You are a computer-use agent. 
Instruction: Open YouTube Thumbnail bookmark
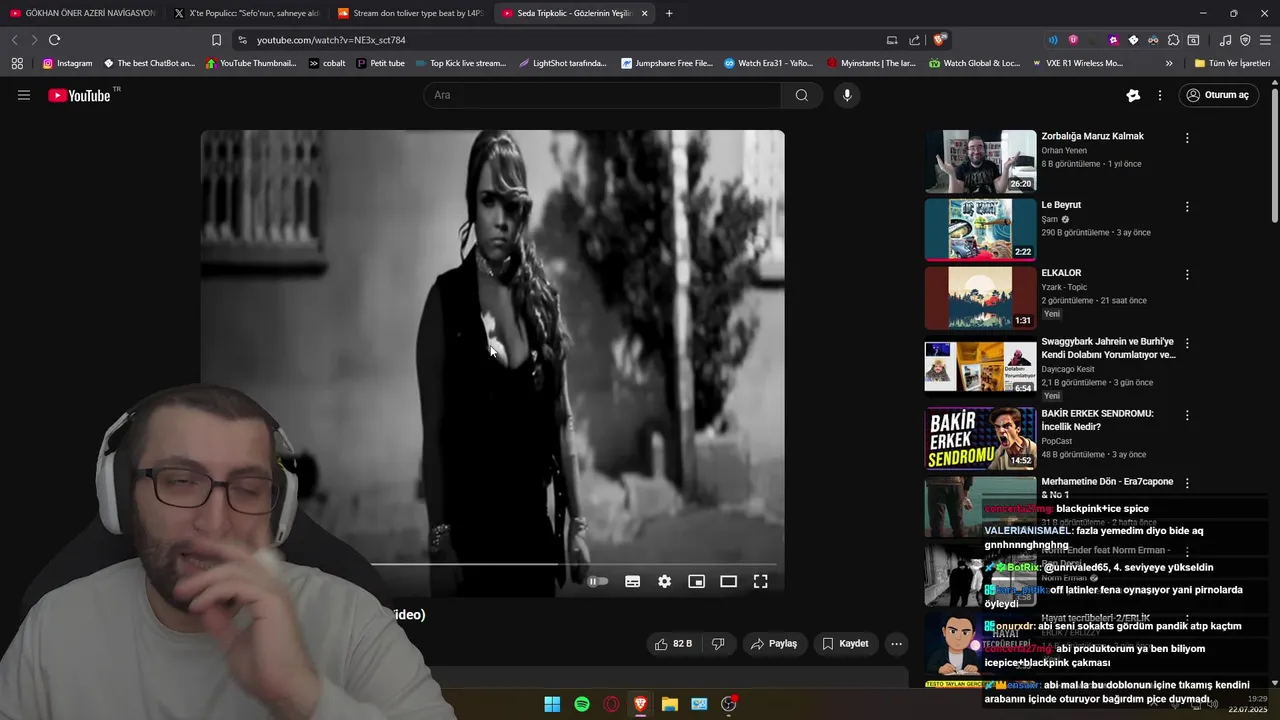tap(250, 63)
